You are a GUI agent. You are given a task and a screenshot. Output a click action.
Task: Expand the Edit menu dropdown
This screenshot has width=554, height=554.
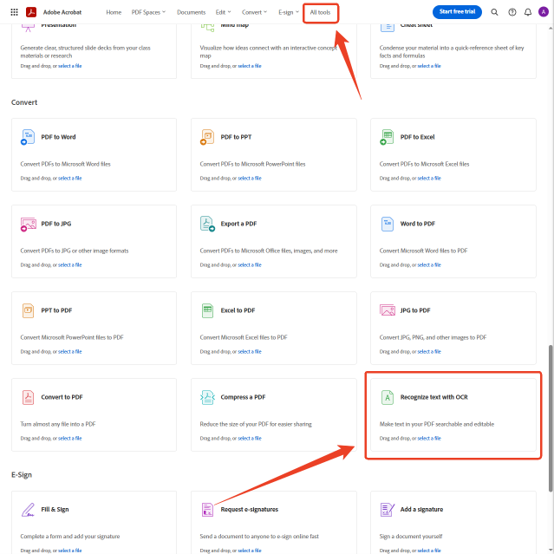point(223,12)
